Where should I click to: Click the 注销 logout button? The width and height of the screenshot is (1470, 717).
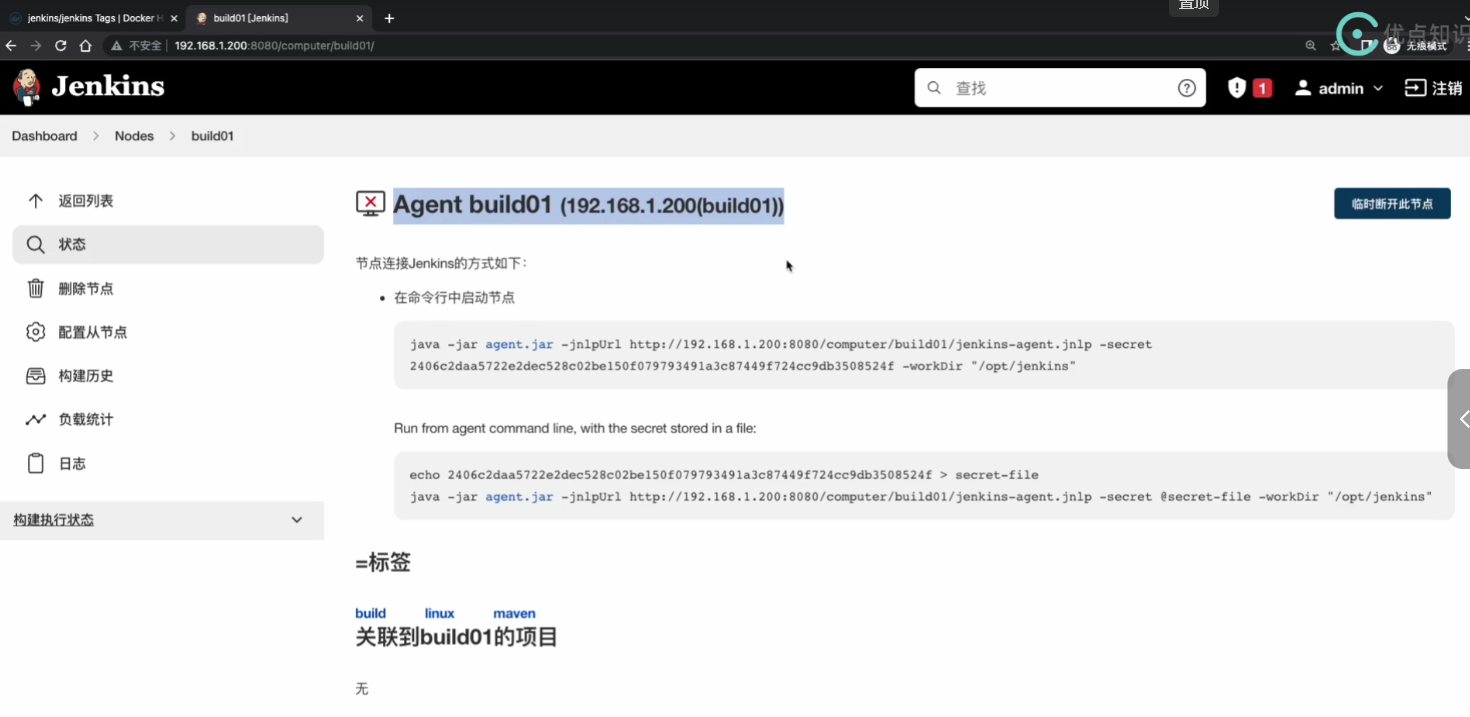pyautogui.click(x=1434, y=88)
